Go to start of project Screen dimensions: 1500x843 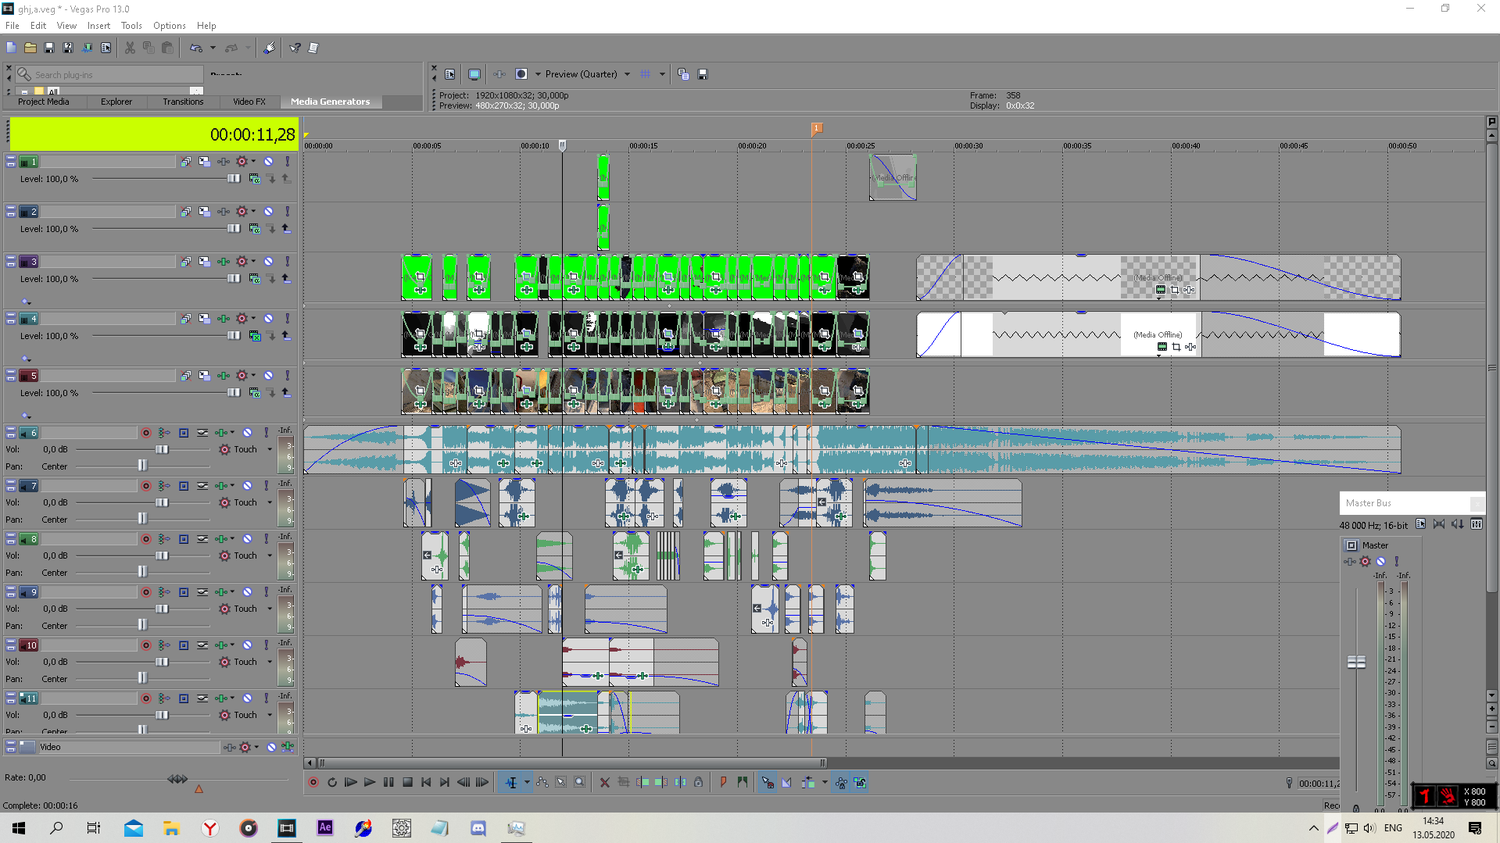coord(426,783)
